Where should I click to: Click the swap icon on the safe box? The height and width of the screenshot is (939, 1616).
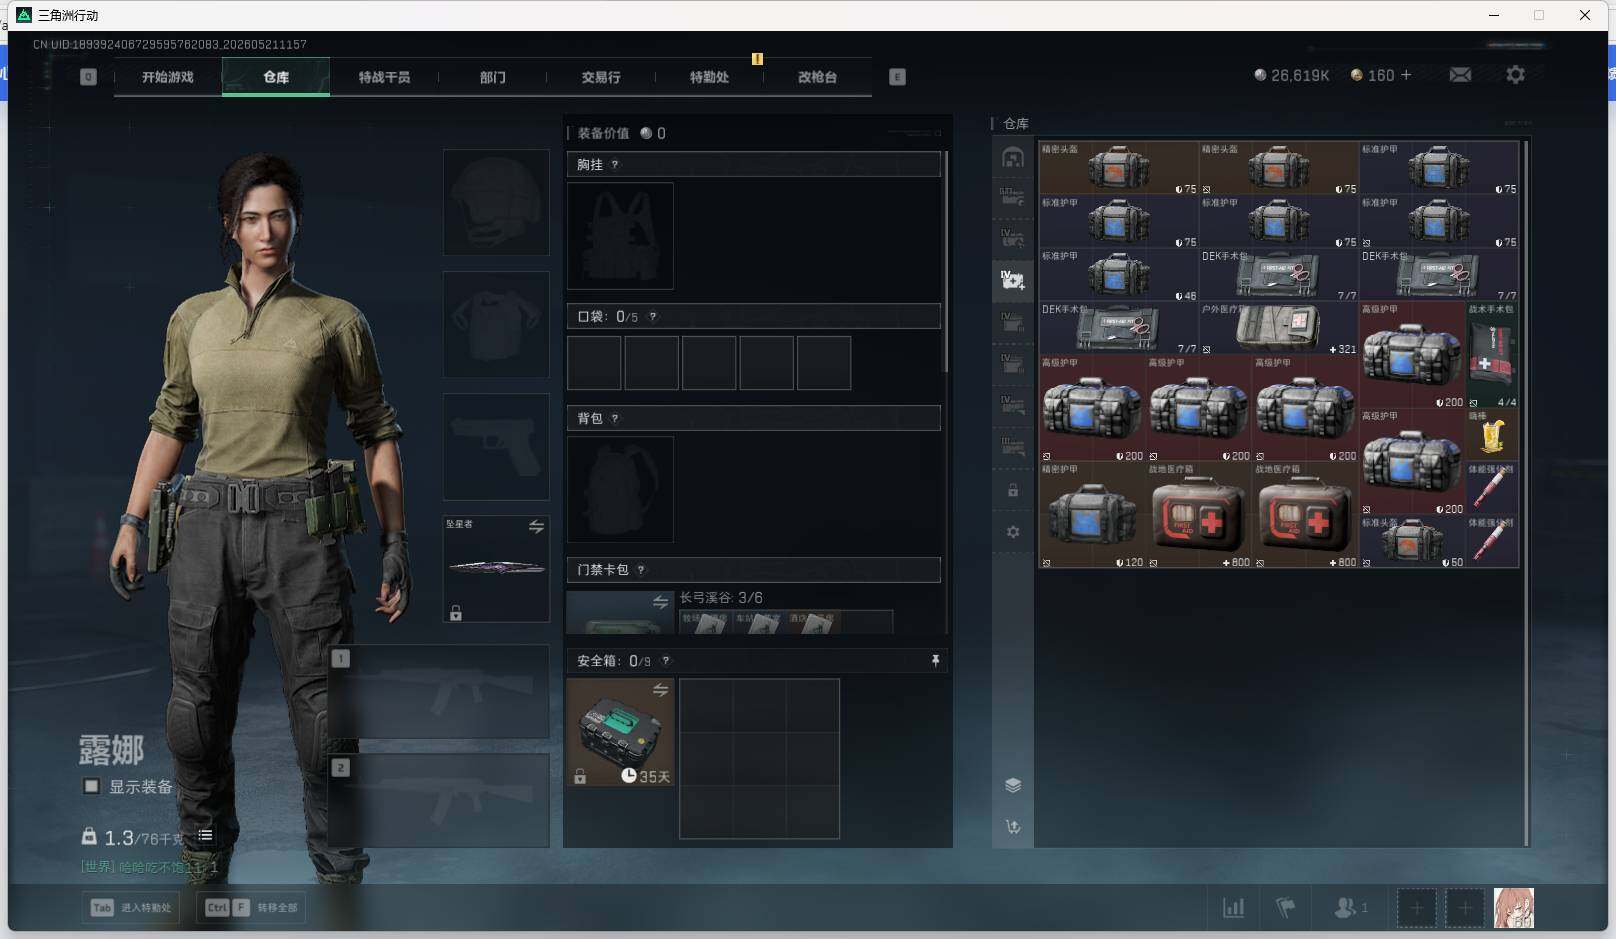coord(660,690)
